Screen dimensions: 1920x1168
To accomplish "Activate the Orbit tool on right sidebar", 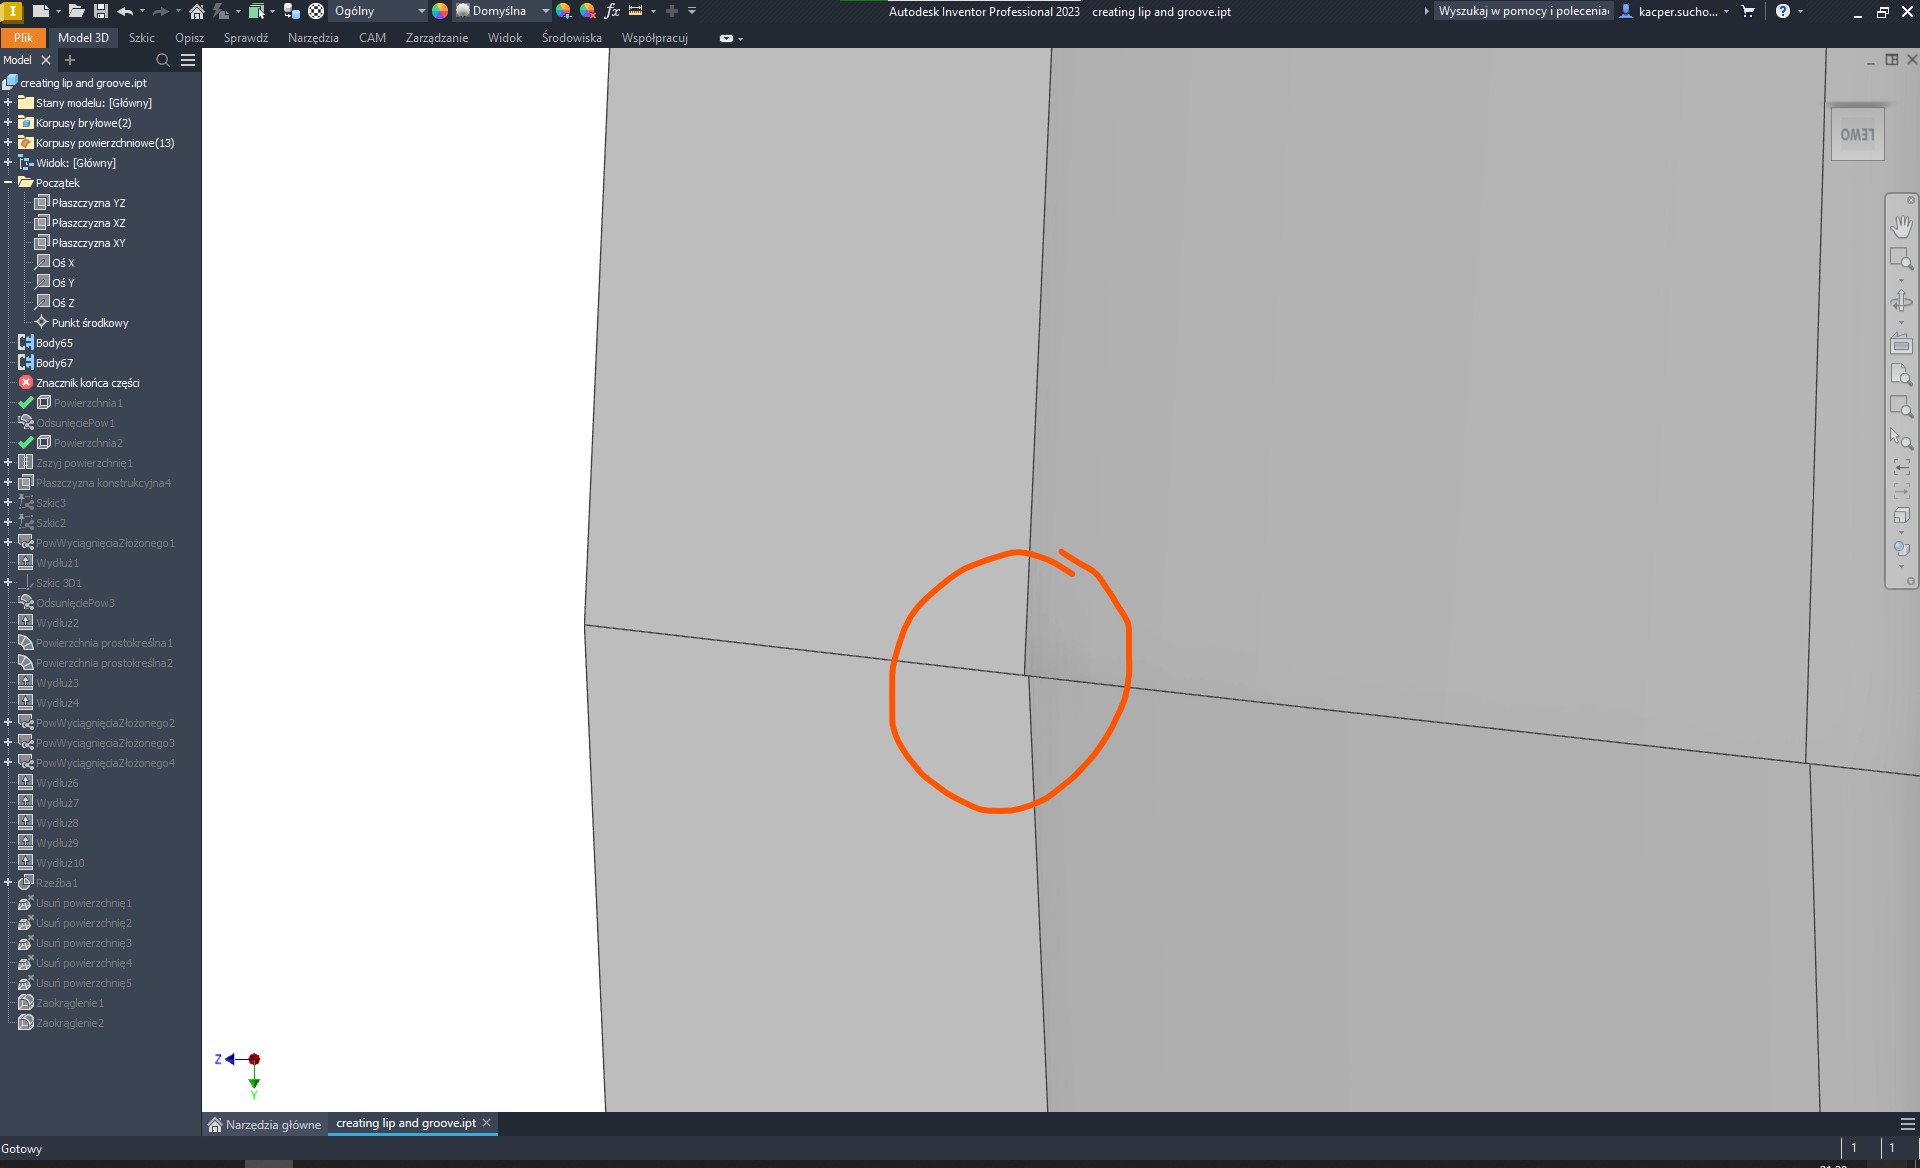I will 1903,301.
